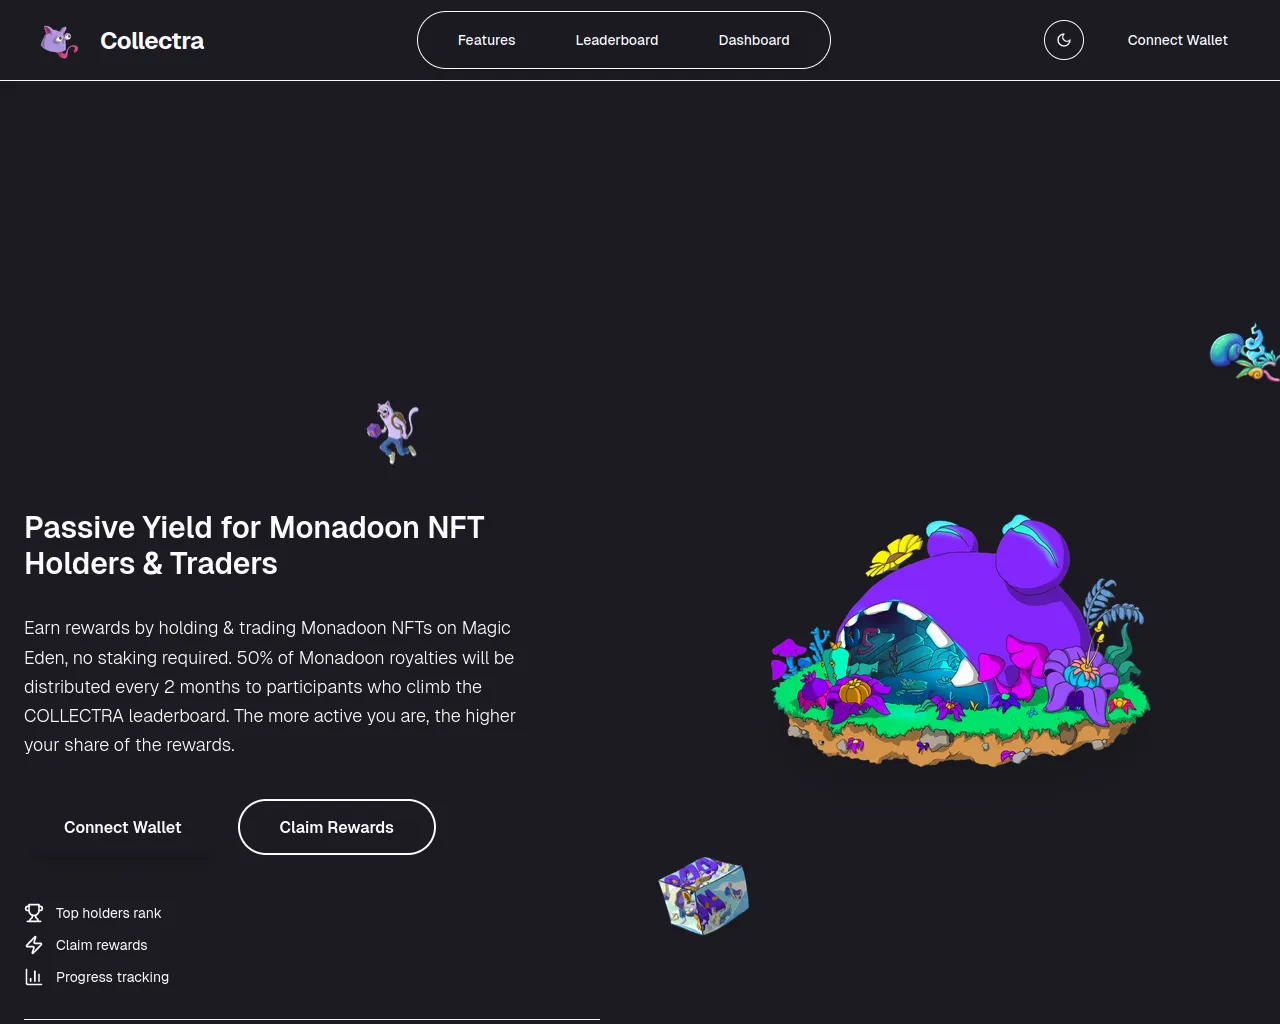
Task: Toggle dark mode with the moon button
Action: pos(1064,40)
